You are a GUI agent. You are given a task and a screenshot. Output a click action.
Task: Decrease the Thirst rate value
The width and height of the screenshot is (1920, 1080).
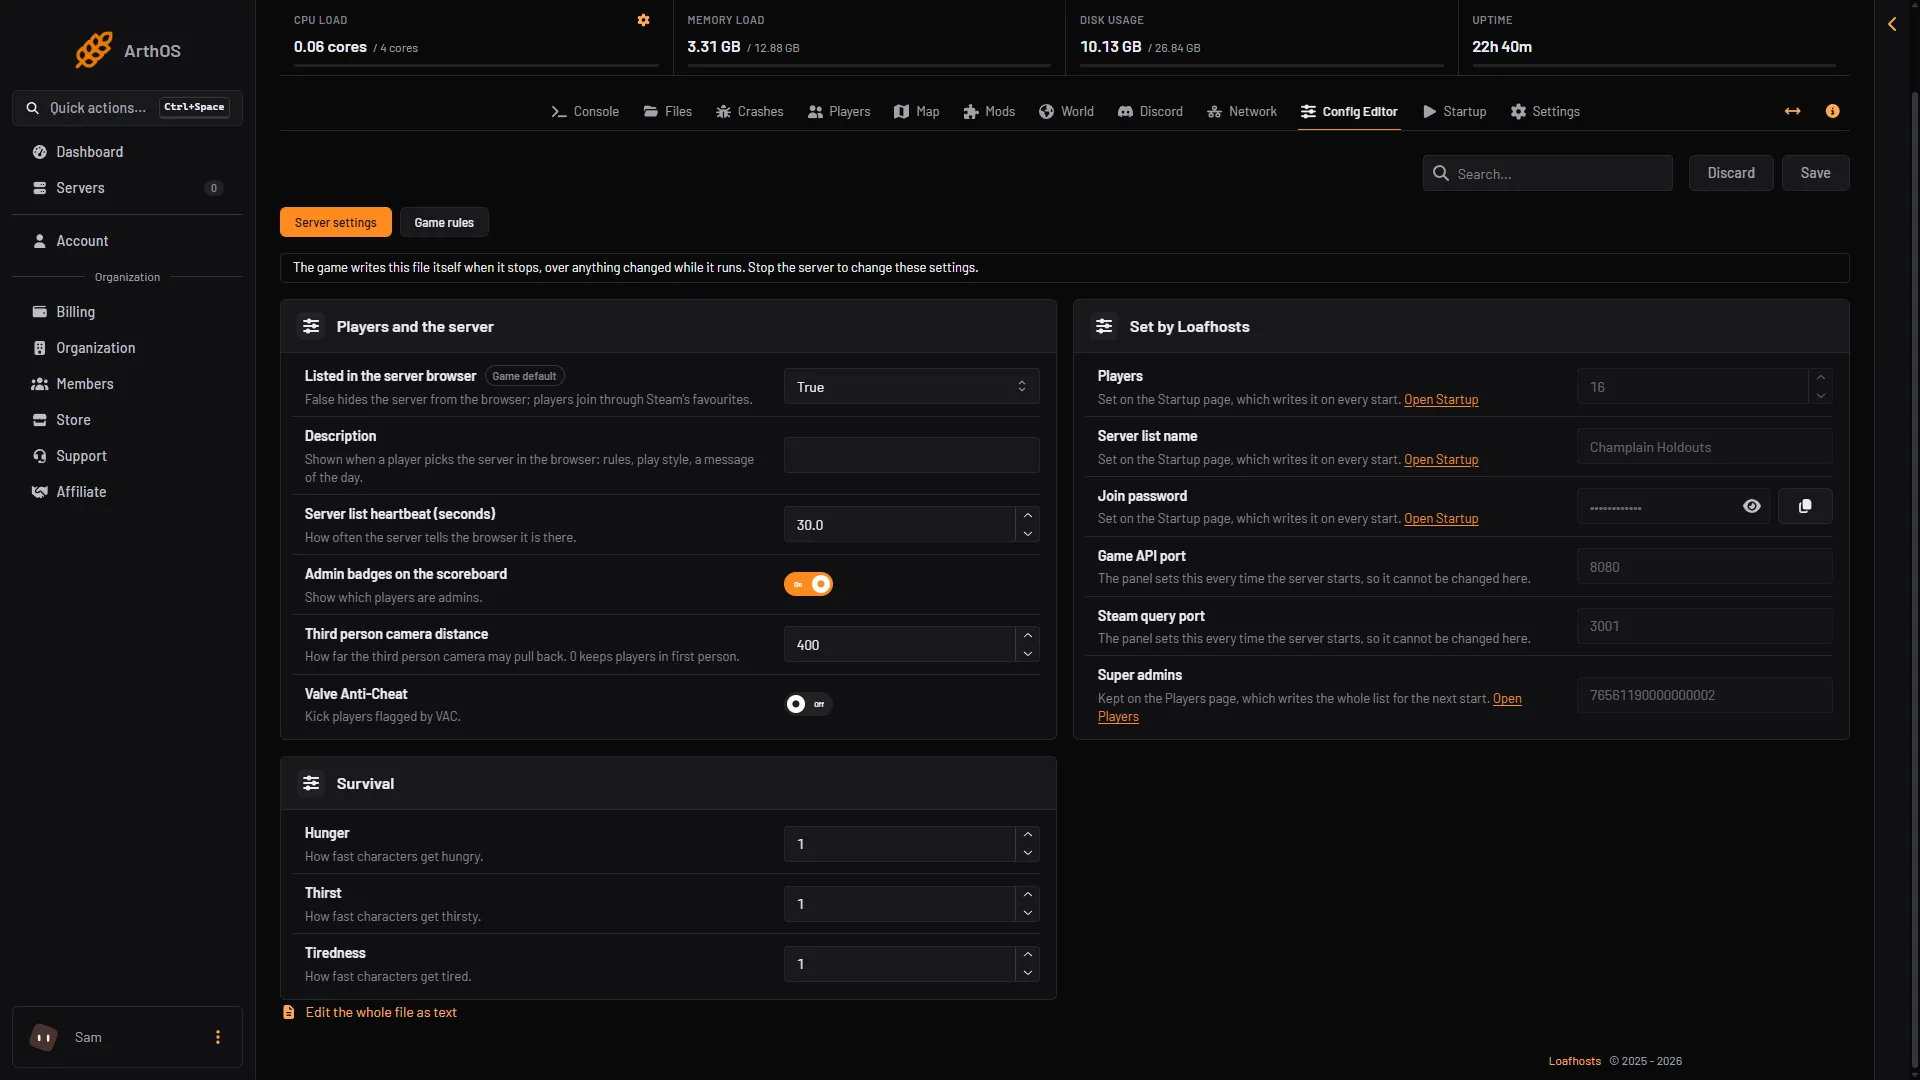pyautogui.click(x=1027, y=913)
